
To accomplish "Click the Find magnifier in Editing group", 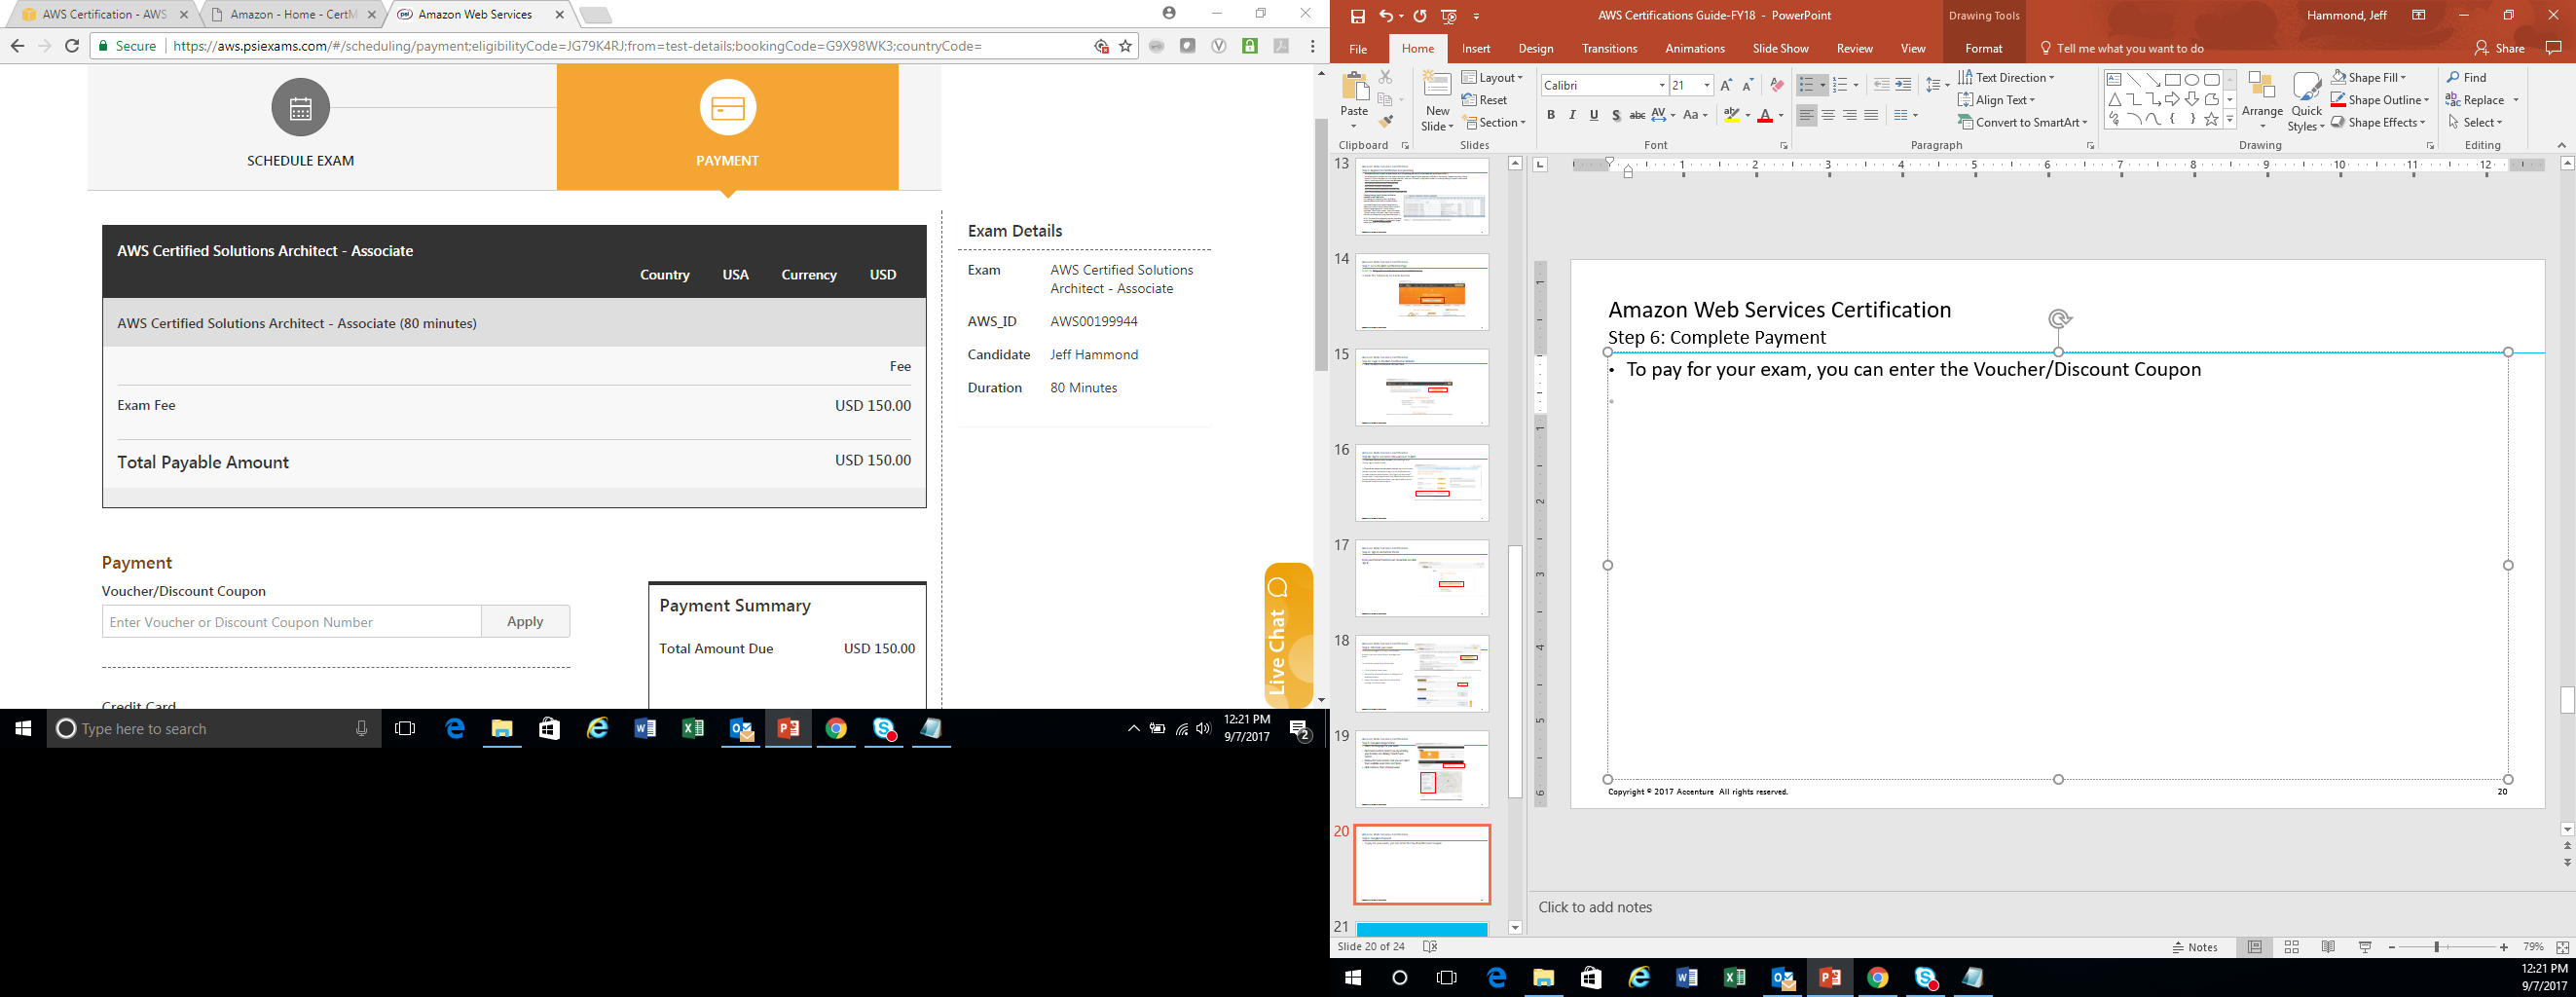I will [2454, 77].
